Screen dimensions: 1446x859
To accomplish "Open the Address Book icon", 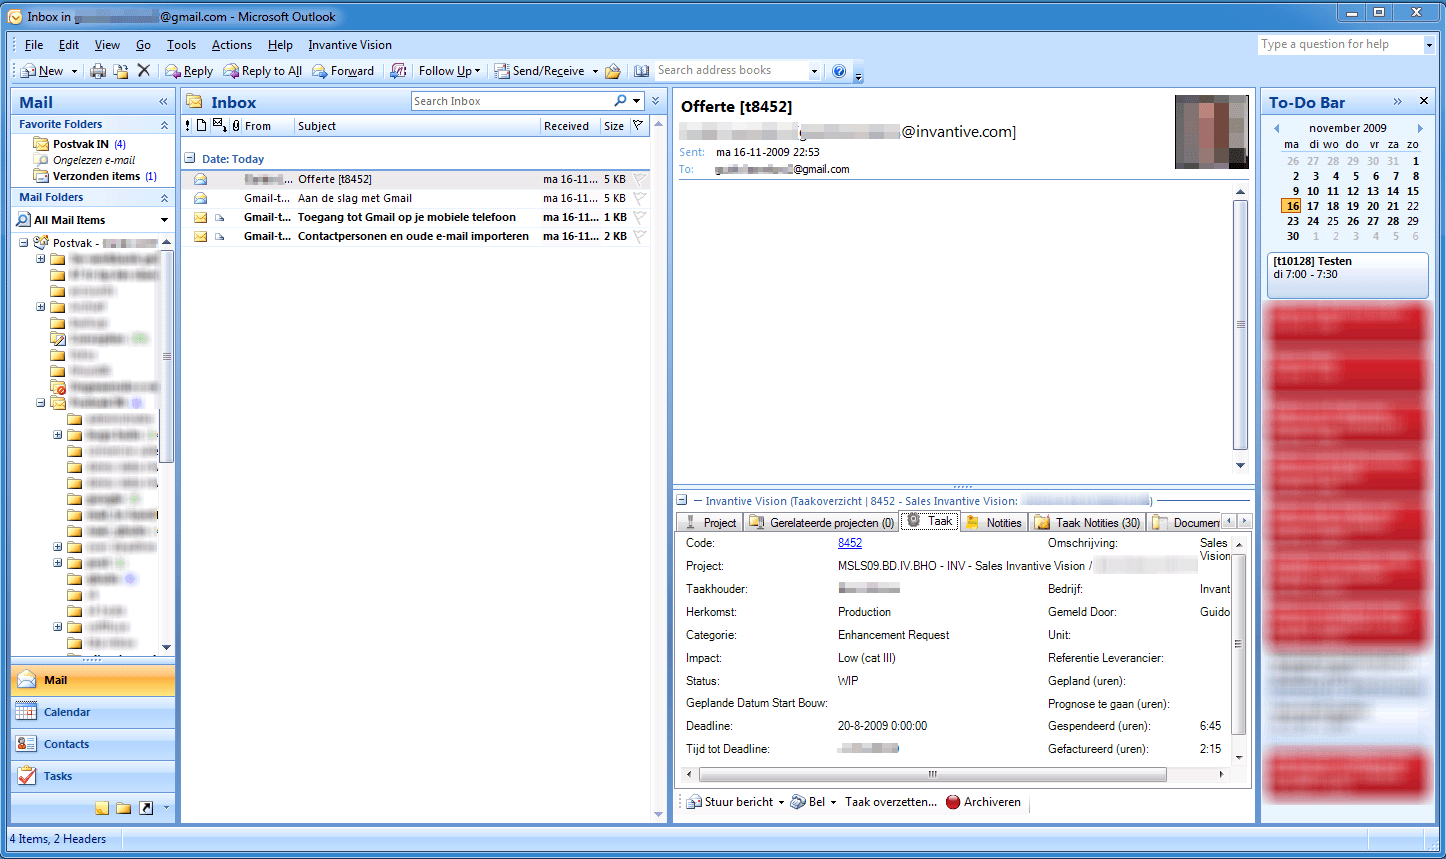I will click(x=642, y=71).
